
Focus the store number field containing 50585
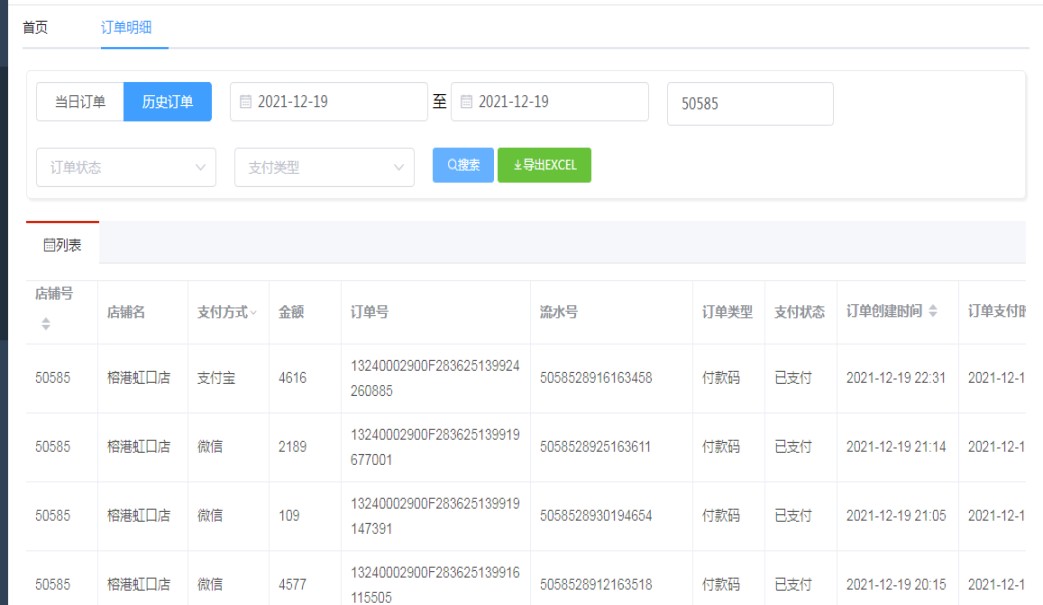click(749, 104)
